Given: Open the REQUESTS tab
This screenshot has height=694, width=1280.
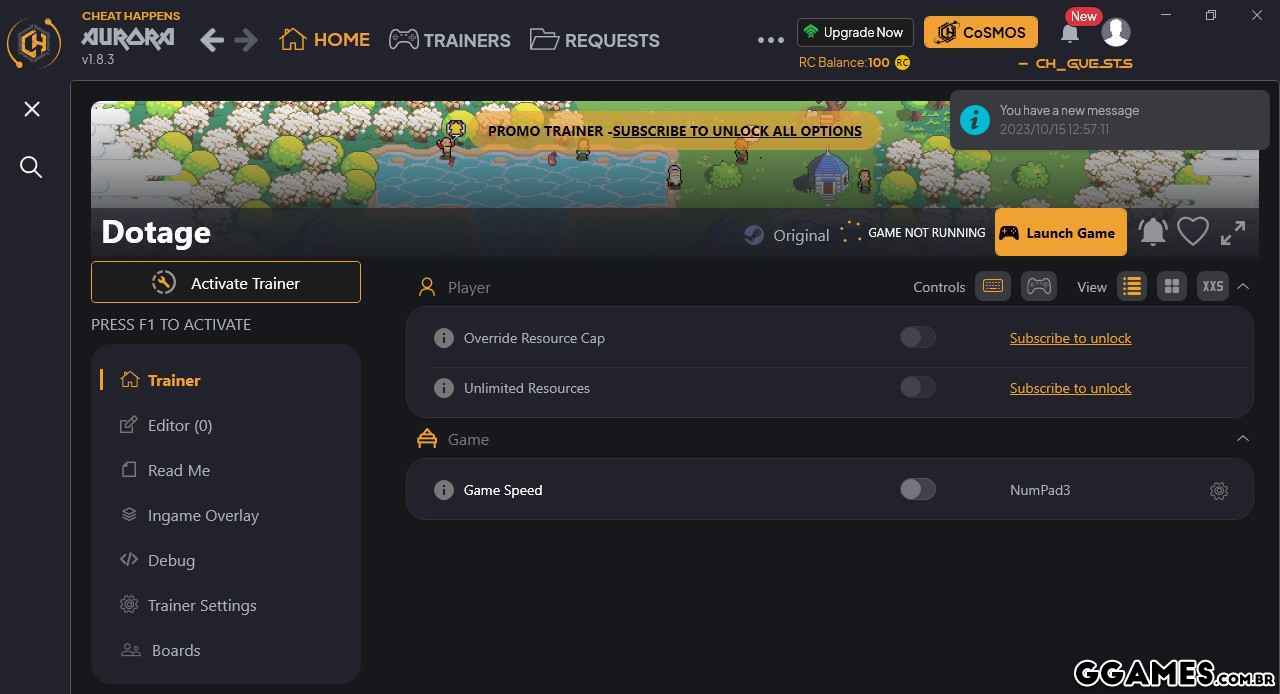Looking at the screenshot, I should [x=595, y=40].
